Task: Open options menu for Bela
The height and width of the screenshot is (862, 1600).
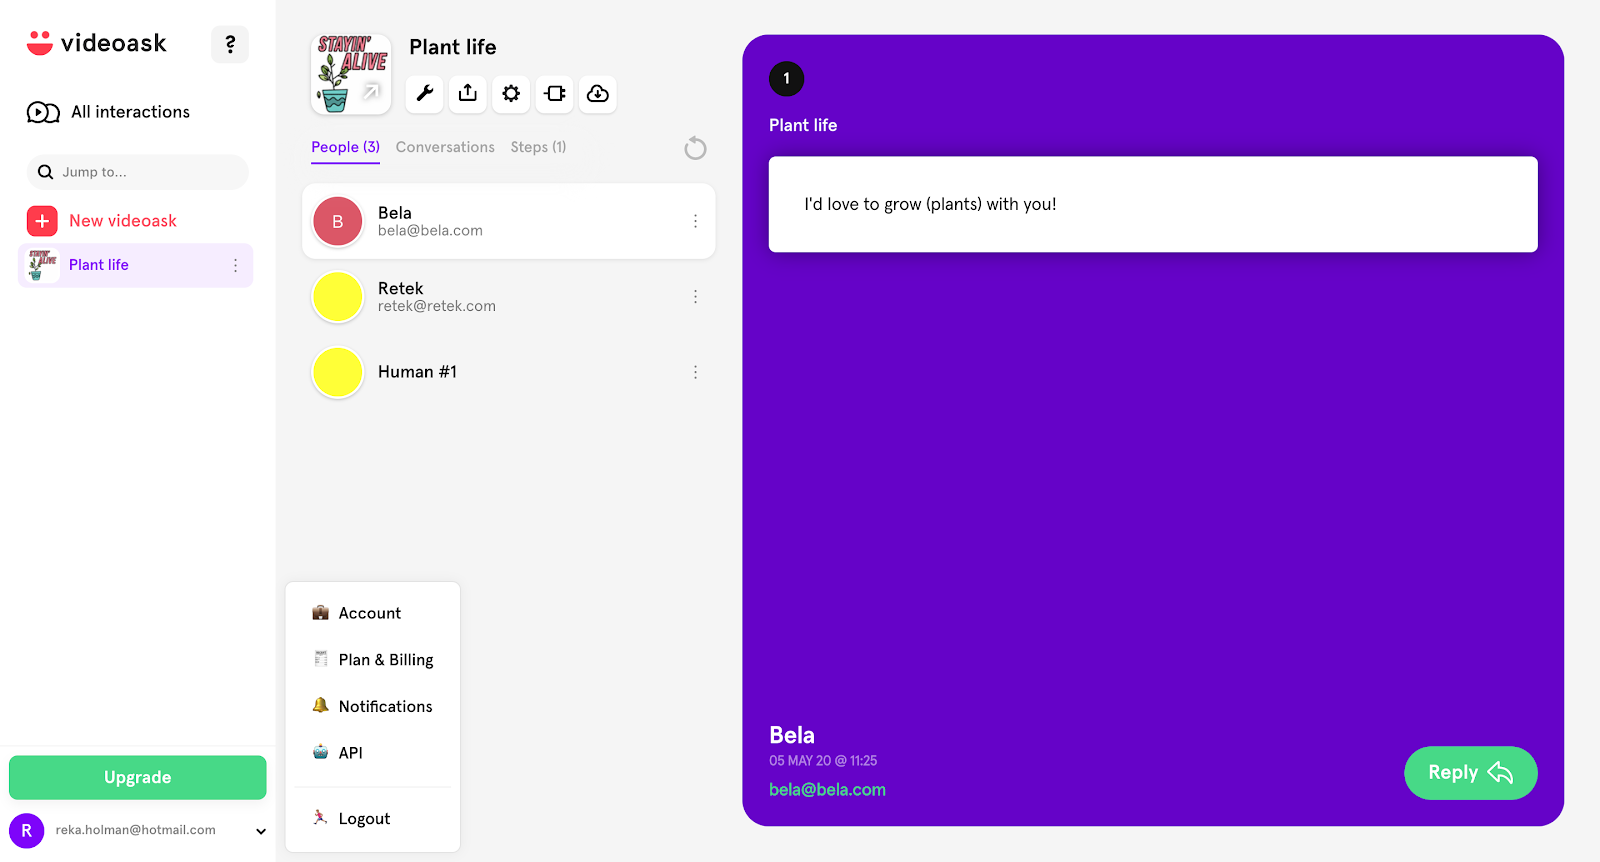Action: click(x=696, y=221)
